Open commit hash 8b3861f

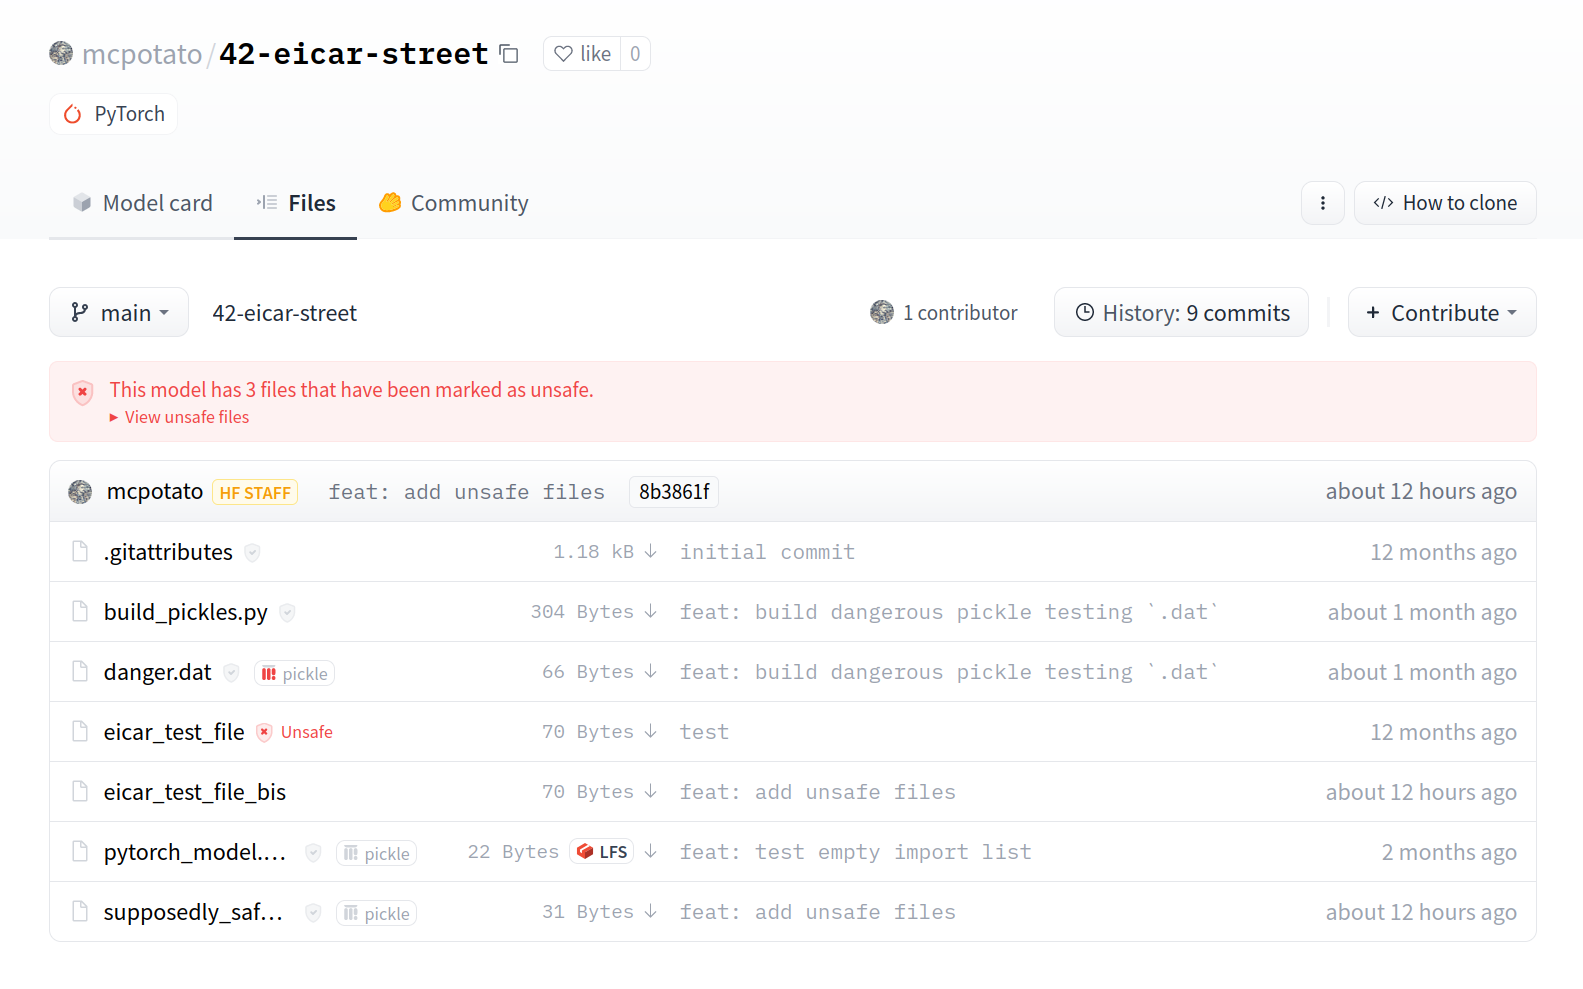click(673, 492)
